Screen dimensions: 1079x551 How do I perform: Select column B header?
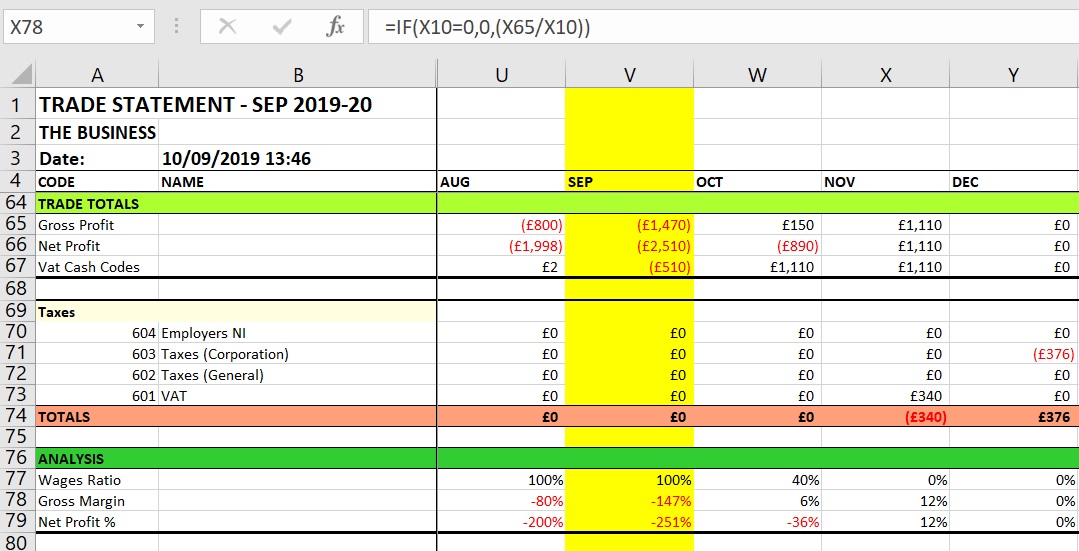click(298, 74)
